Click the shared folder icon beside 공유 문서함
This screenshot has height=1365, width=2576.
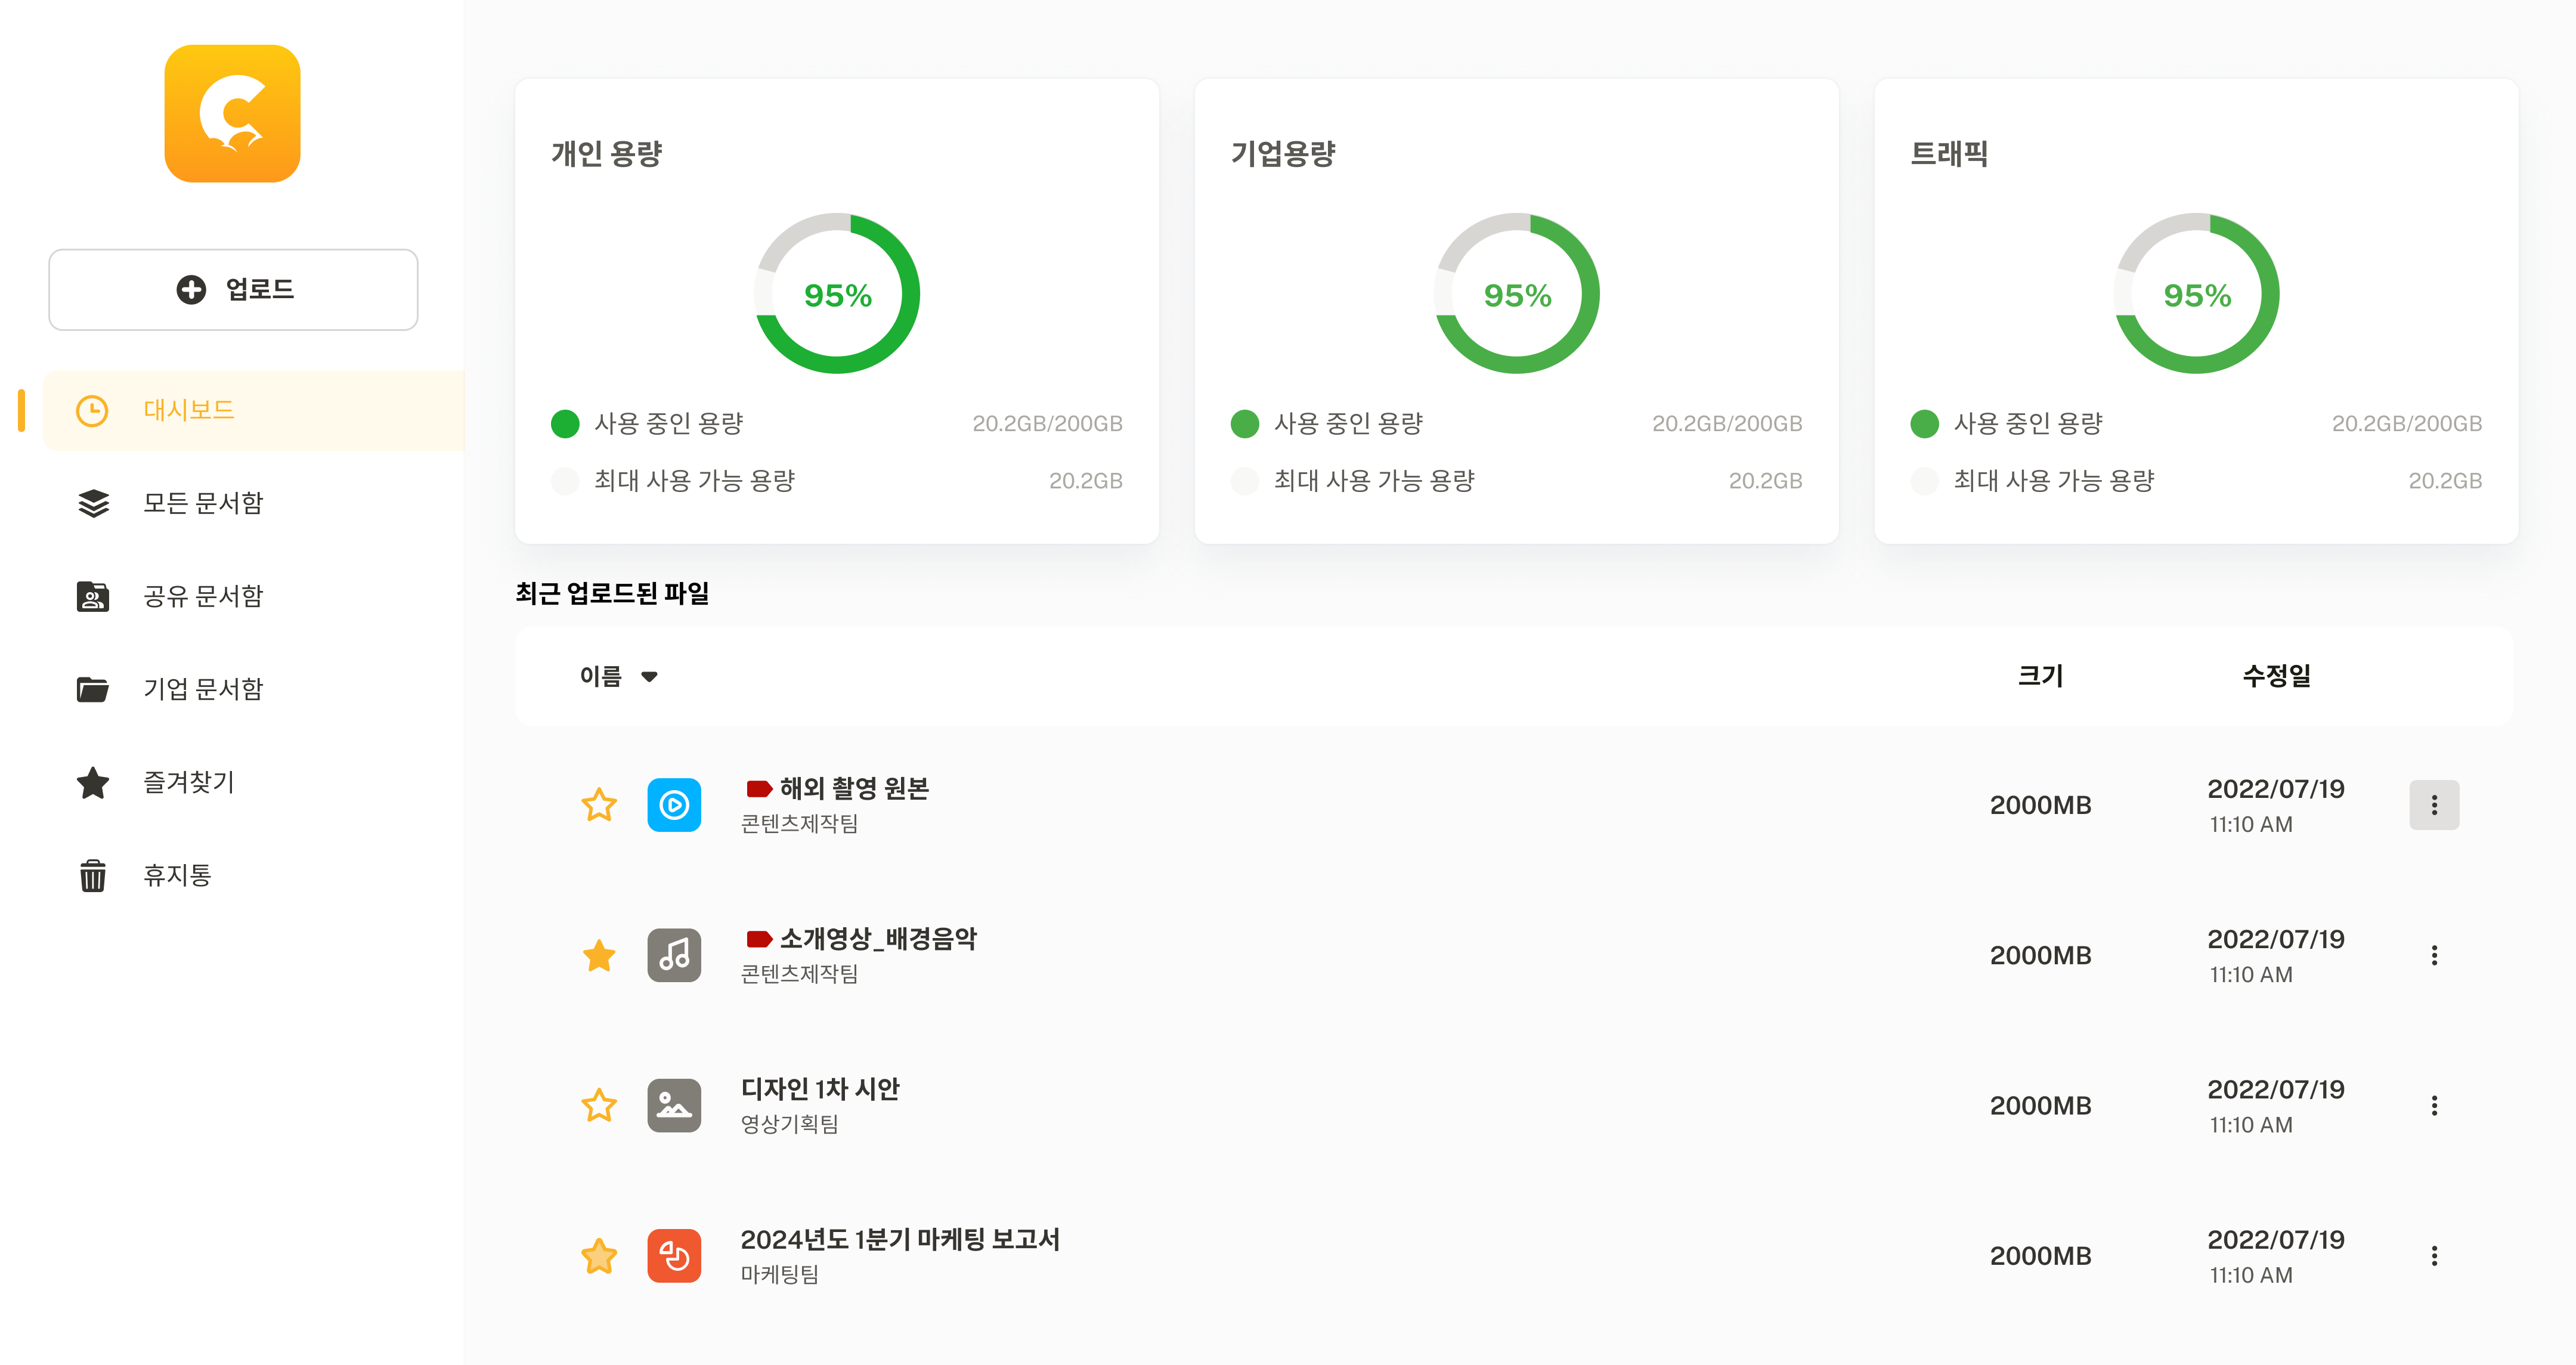(93, 596)
